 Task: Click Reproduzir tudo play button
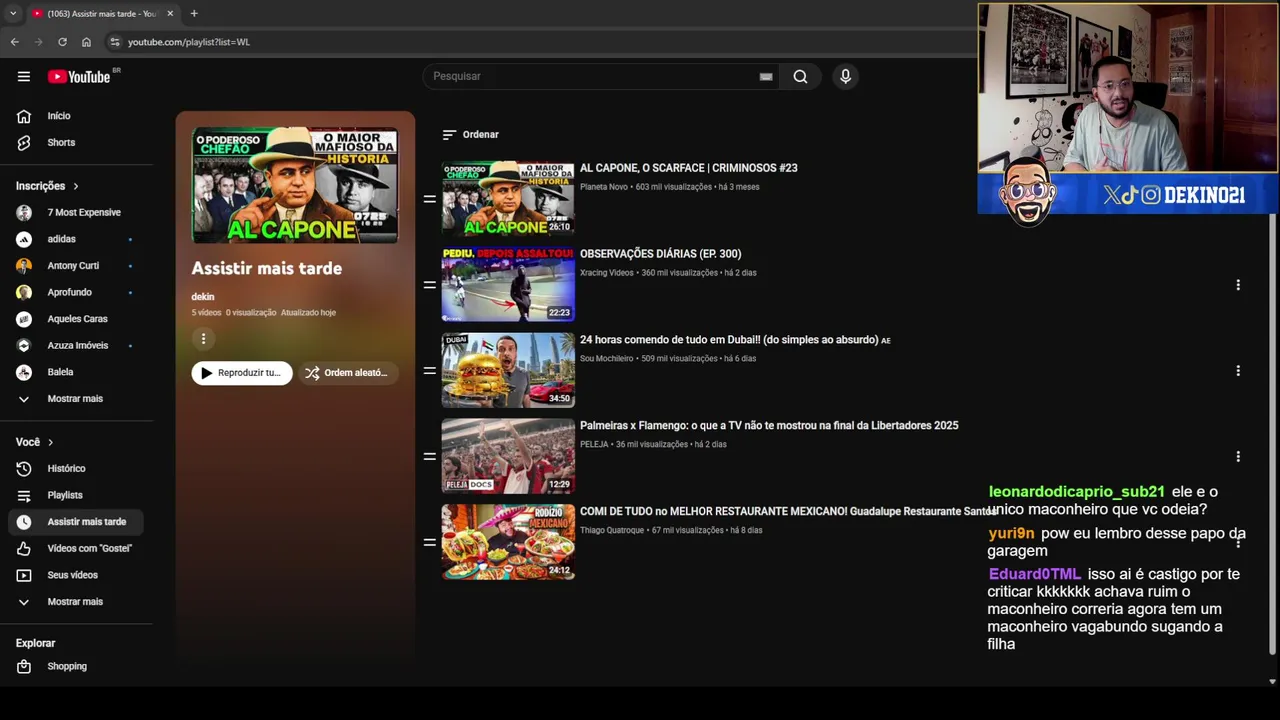(x=242, y=373)
